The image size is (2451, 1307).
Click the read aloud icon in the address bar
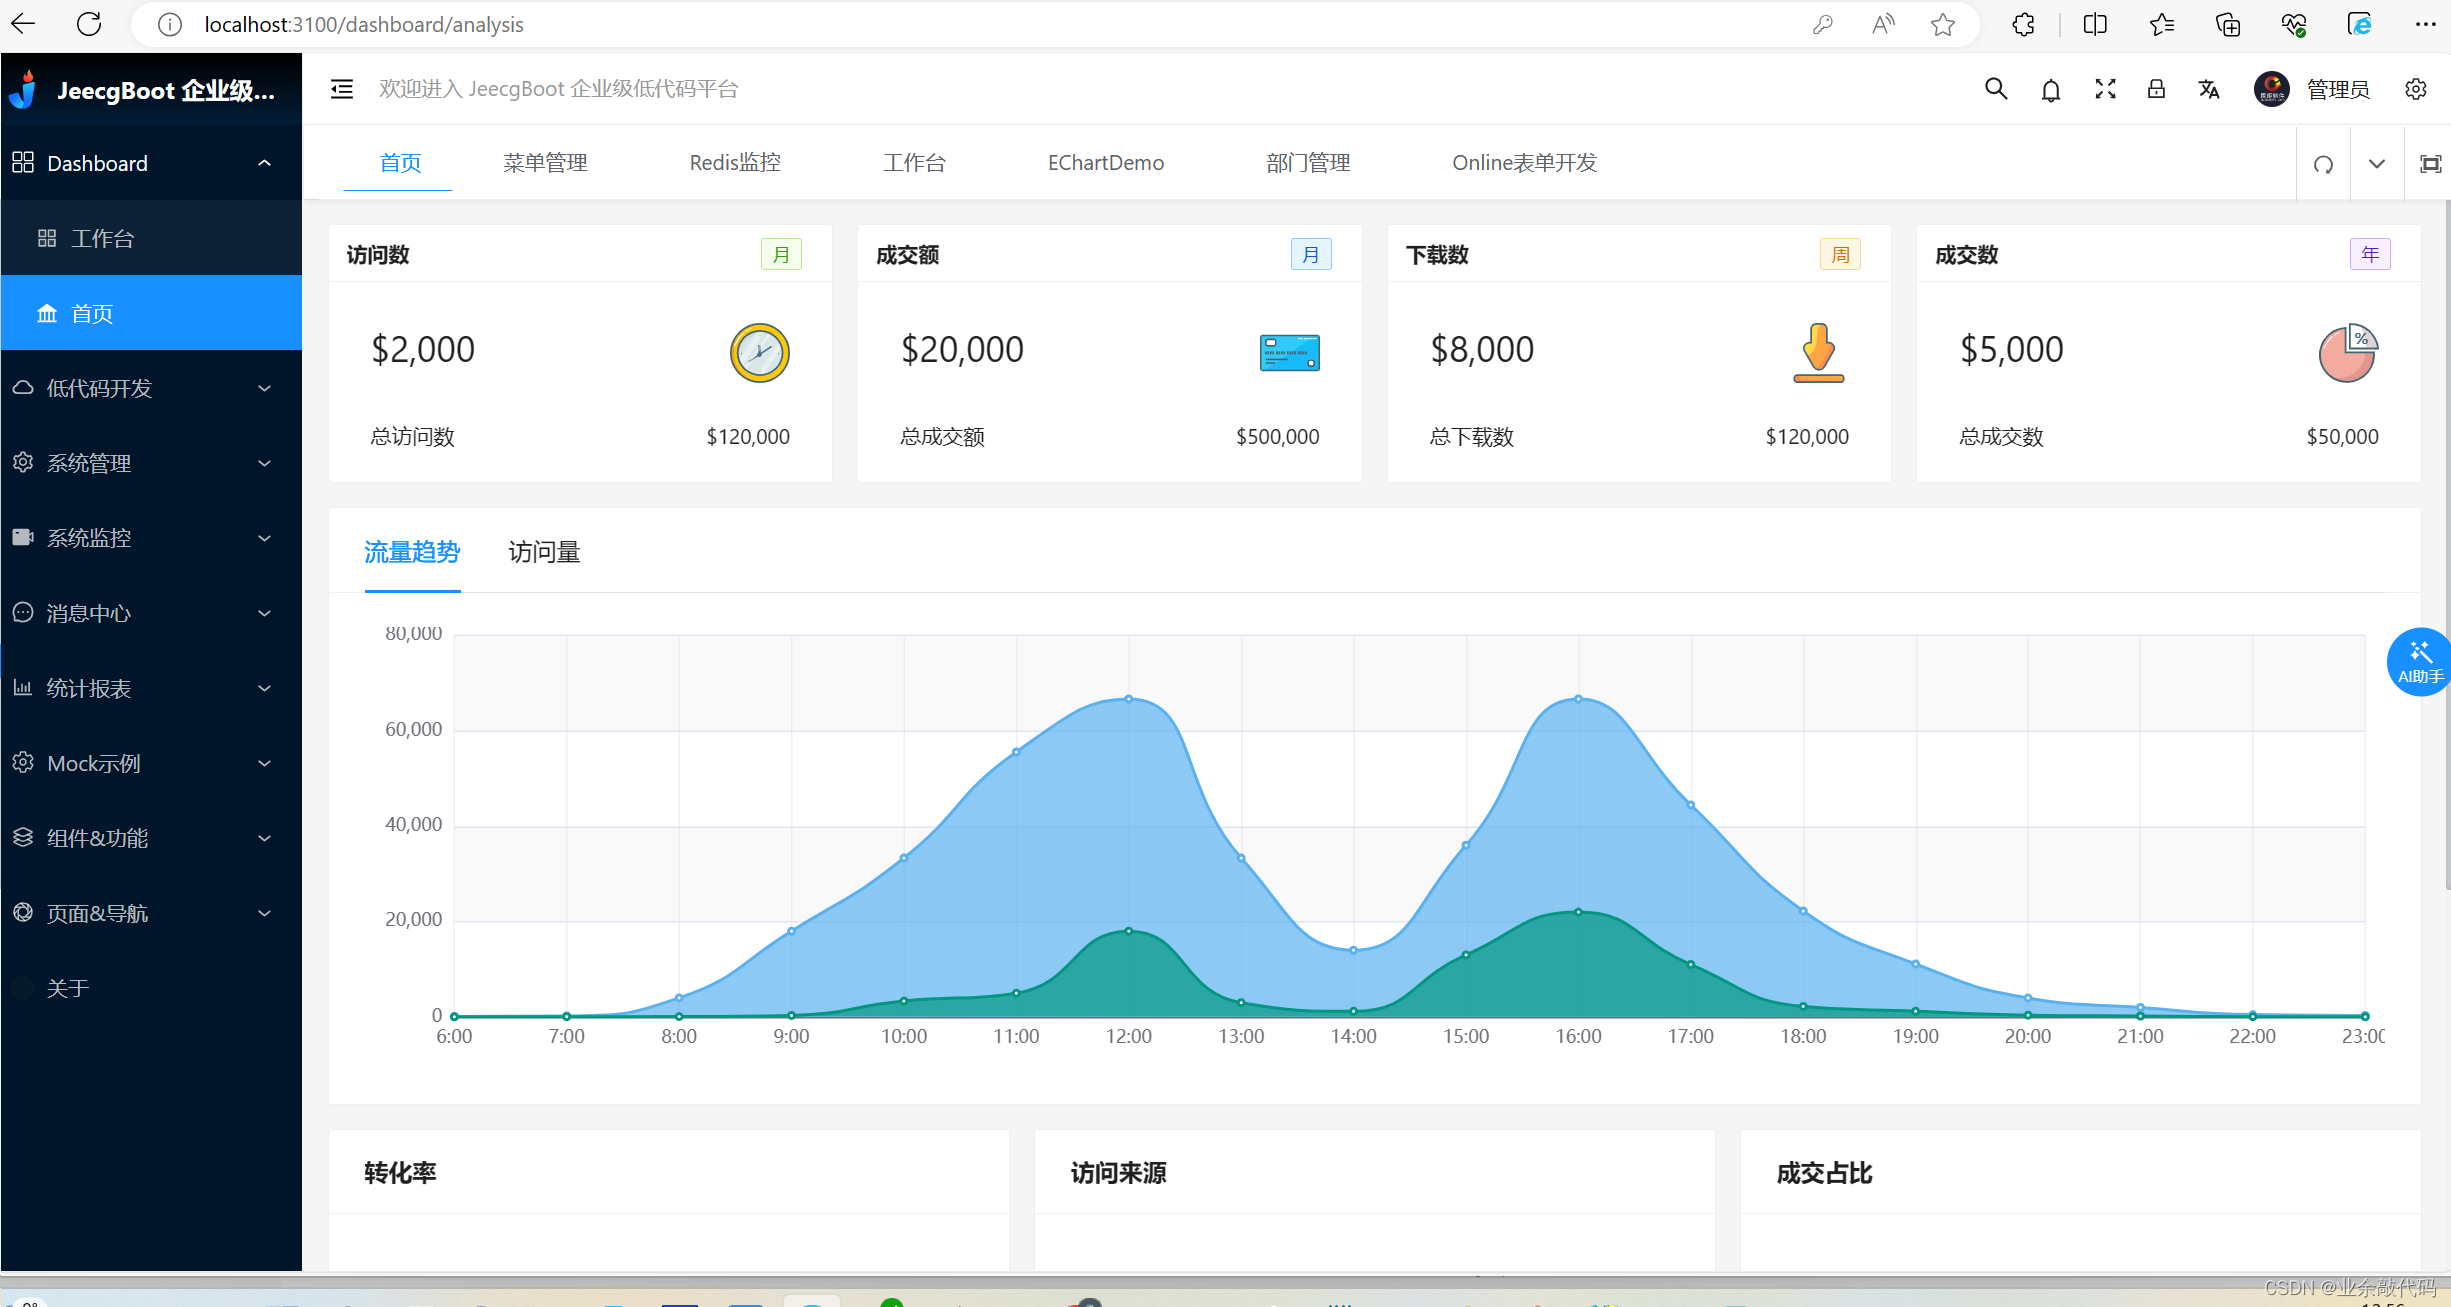(x=1883, y=24)
